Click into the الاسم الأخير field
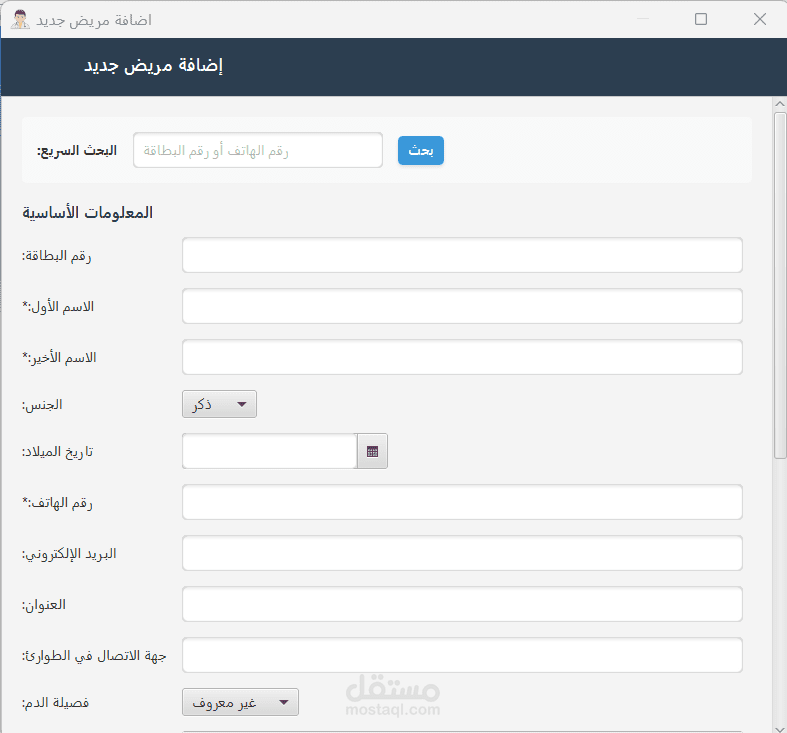This screenshot has height=733, width=787. coord(462,357)
